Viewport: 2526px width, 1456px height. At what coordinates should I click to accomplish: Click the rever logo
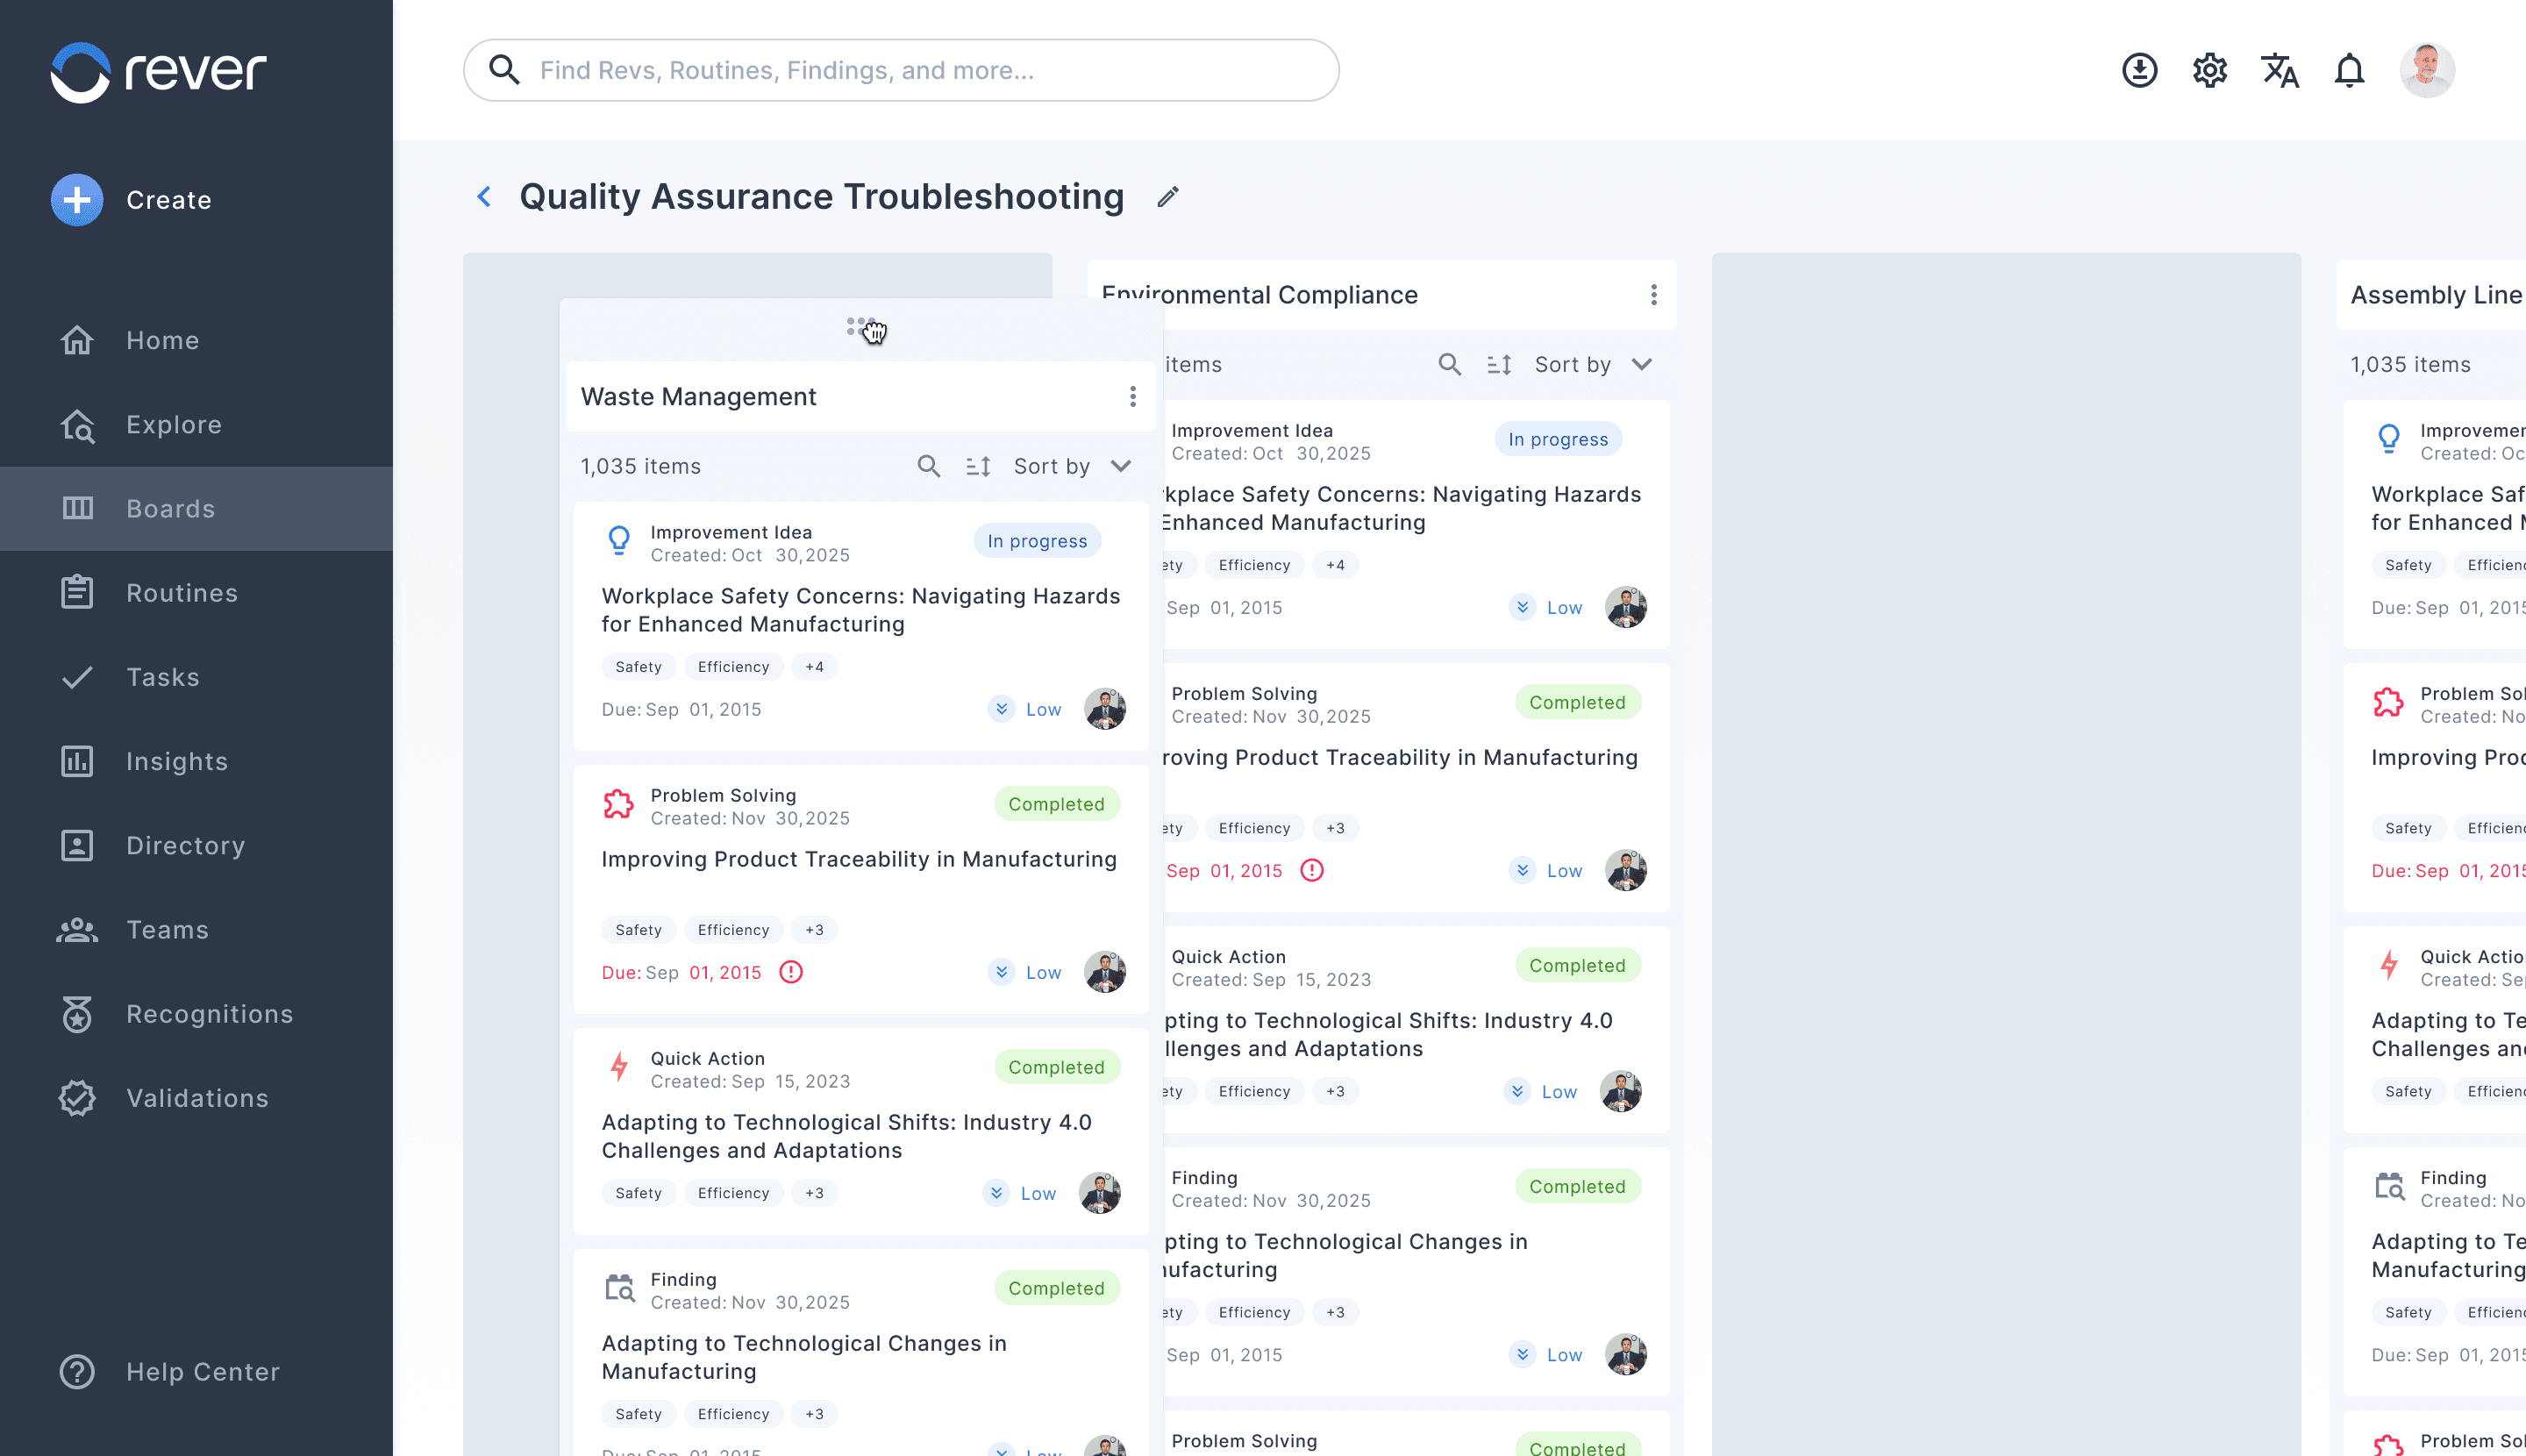[159, 71]
